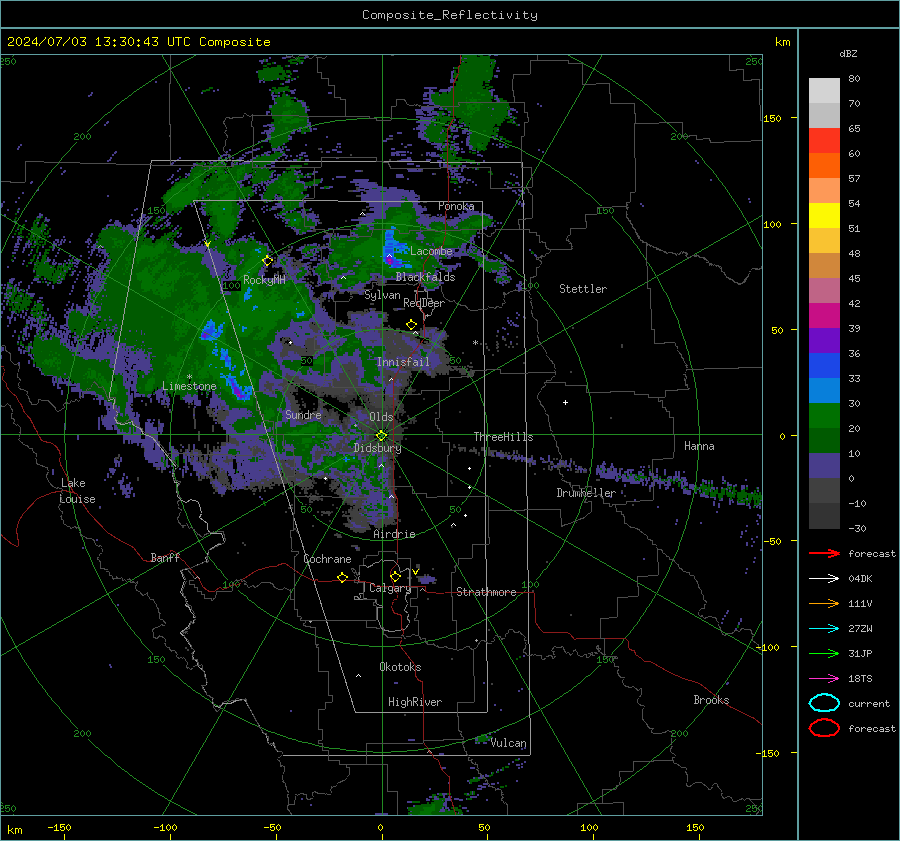The height and width of the screenshot is (841, 900).
Task: Click the 30 dBZ blue color swatch
Action: coord(824,390)
